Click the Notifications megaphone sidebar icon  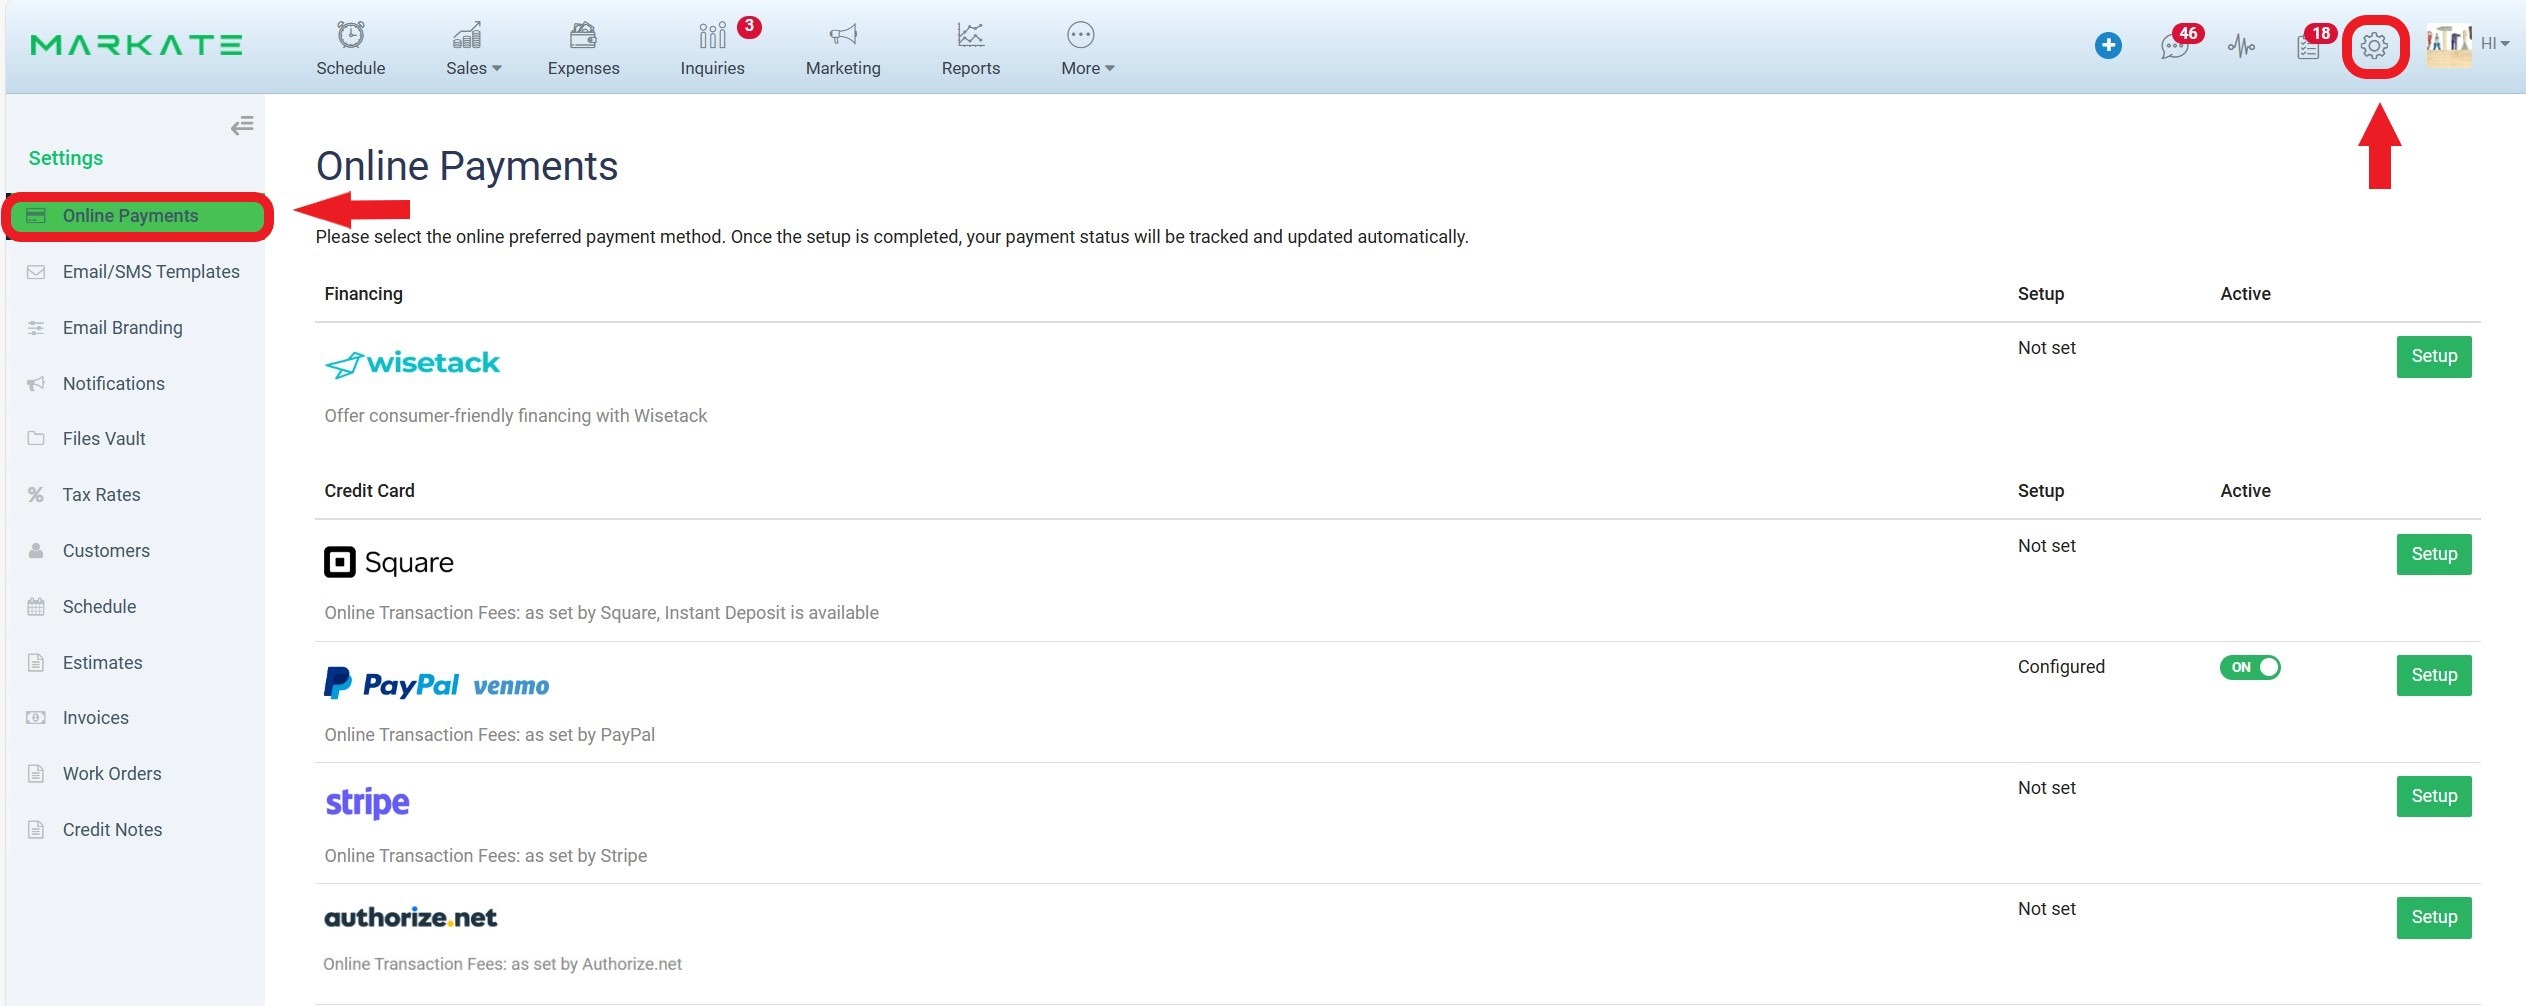36,384
